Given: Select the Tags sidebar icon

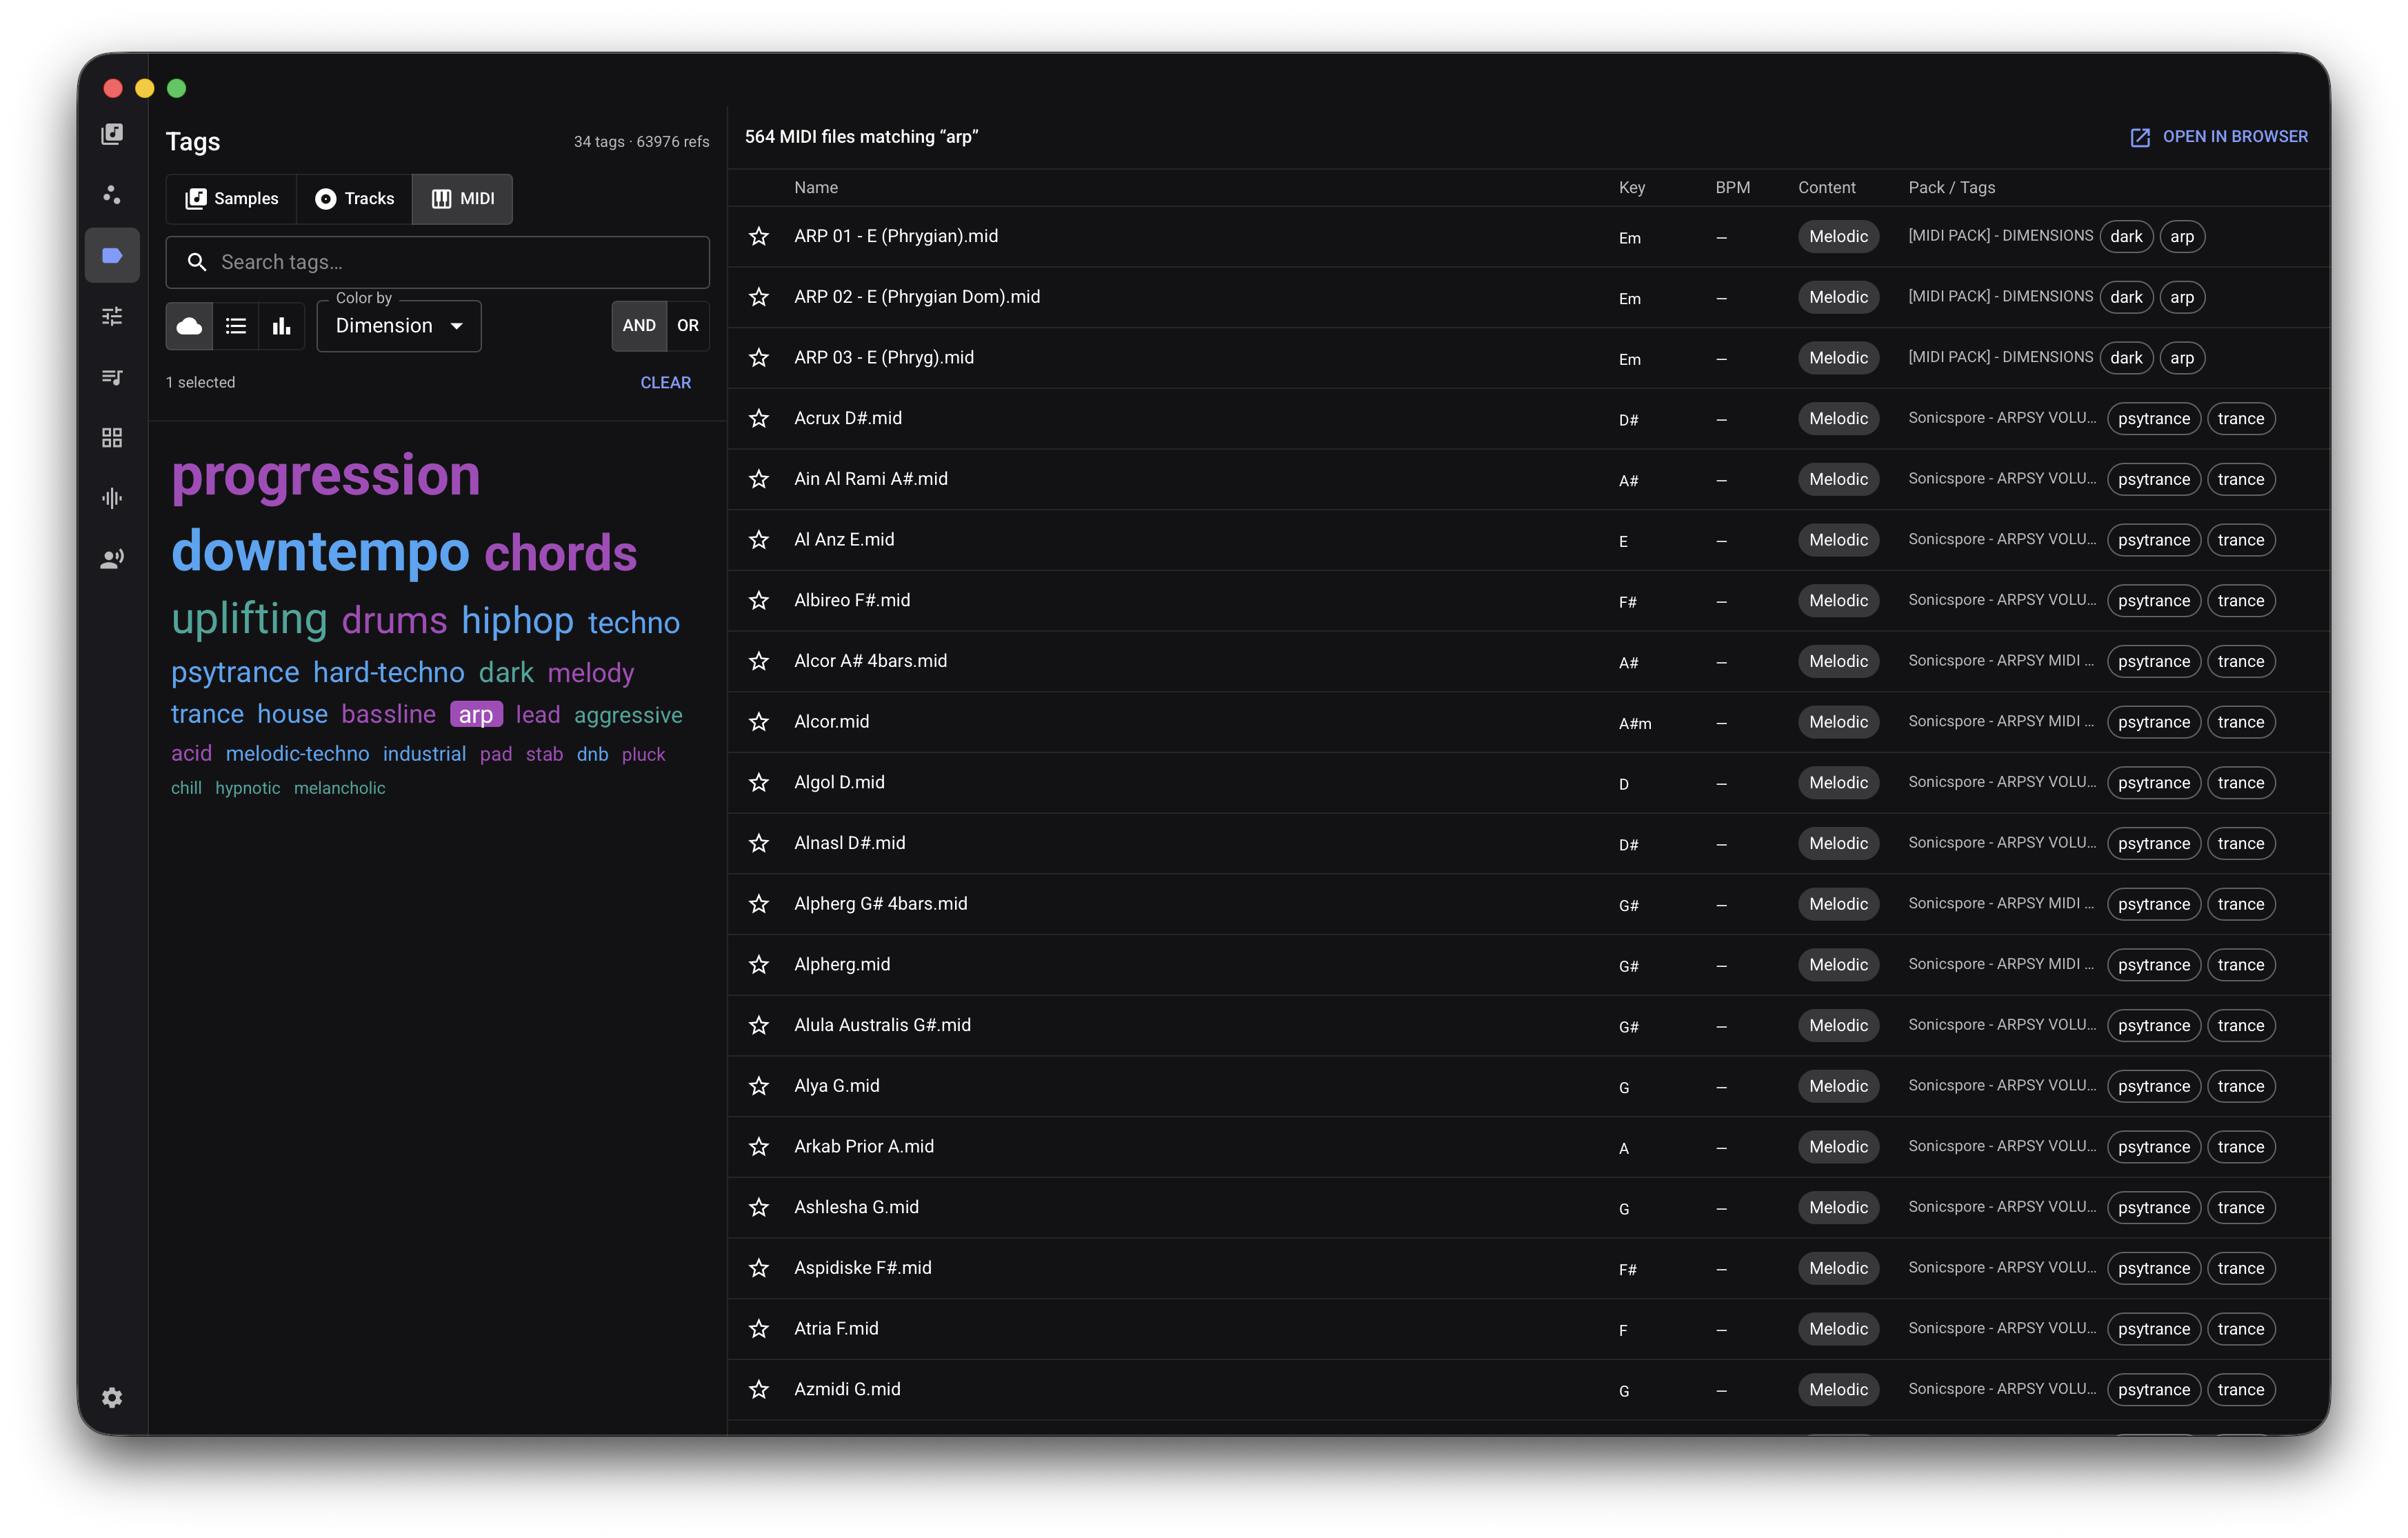Looking at the screenshot, I should [112, 255].
